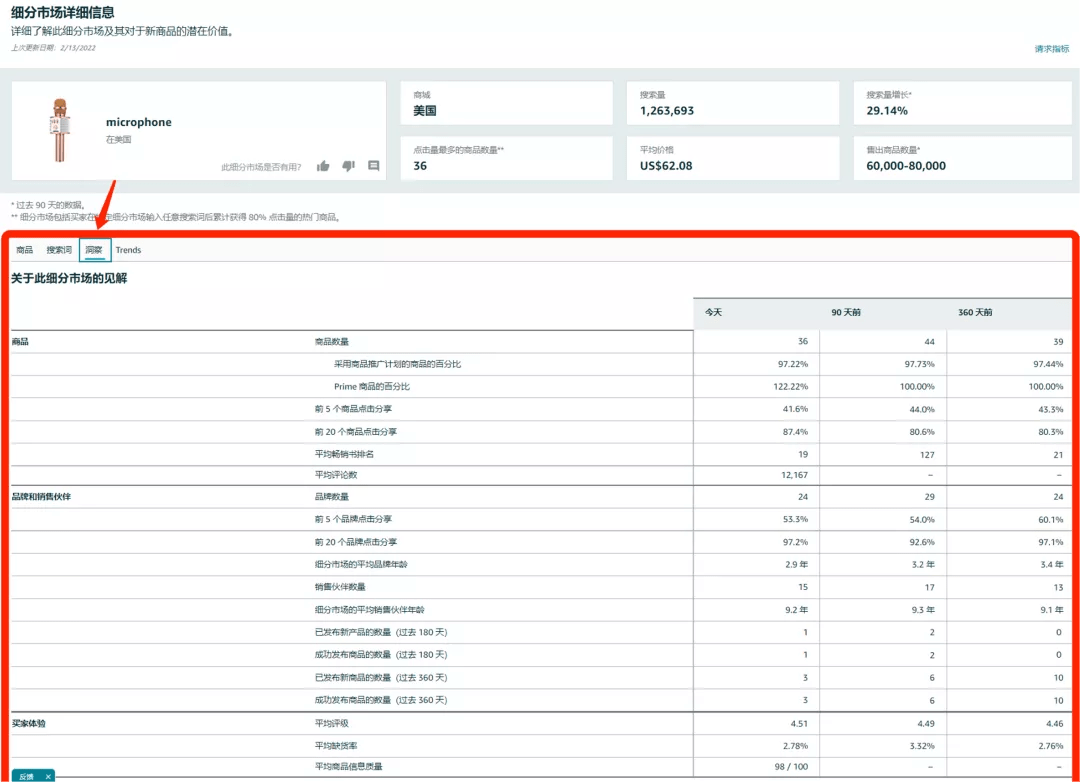Click the 90 天前 column header
Screen dimensions: 1080x782
click(846, 313)
